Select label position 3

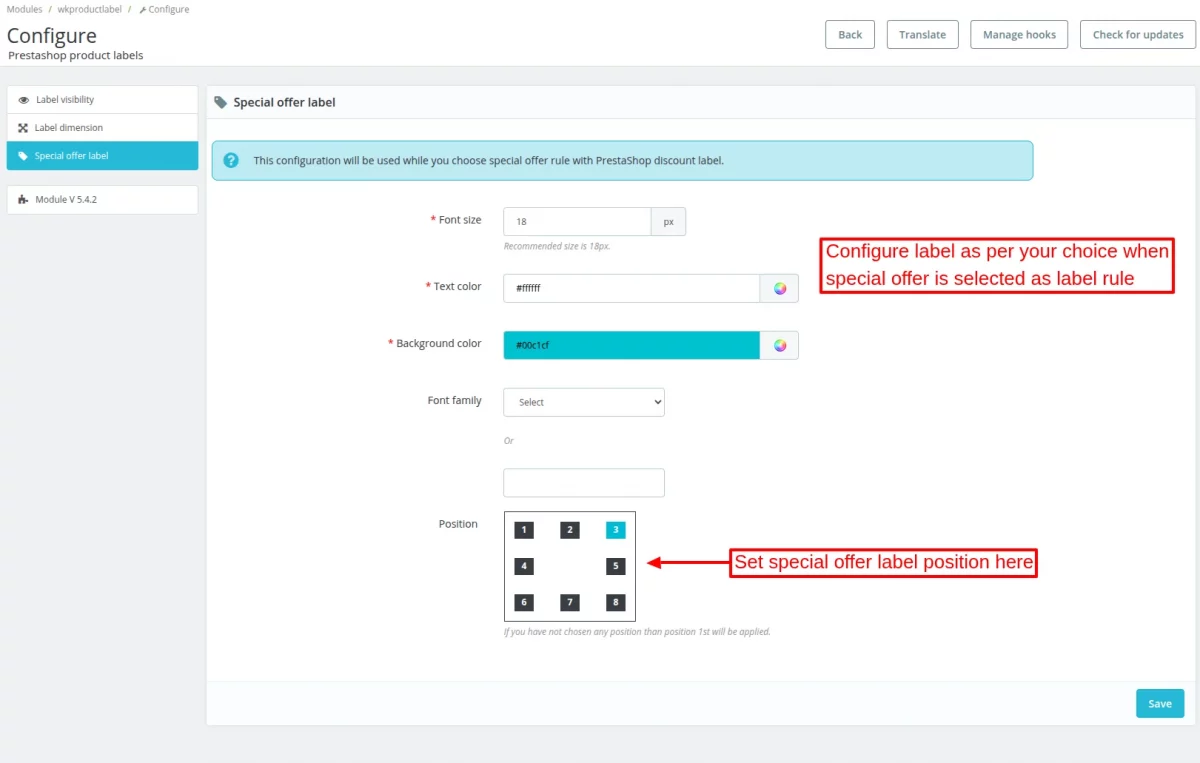click(616, 530)
